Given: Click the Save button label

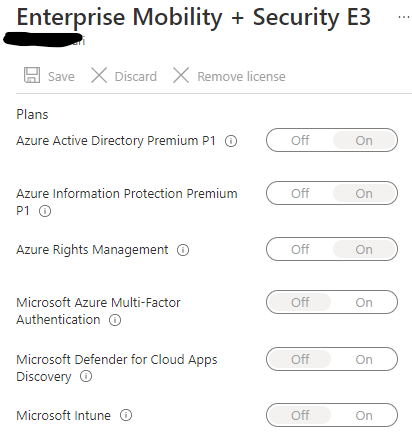Looking at the screenshot, I should (61, 77).
